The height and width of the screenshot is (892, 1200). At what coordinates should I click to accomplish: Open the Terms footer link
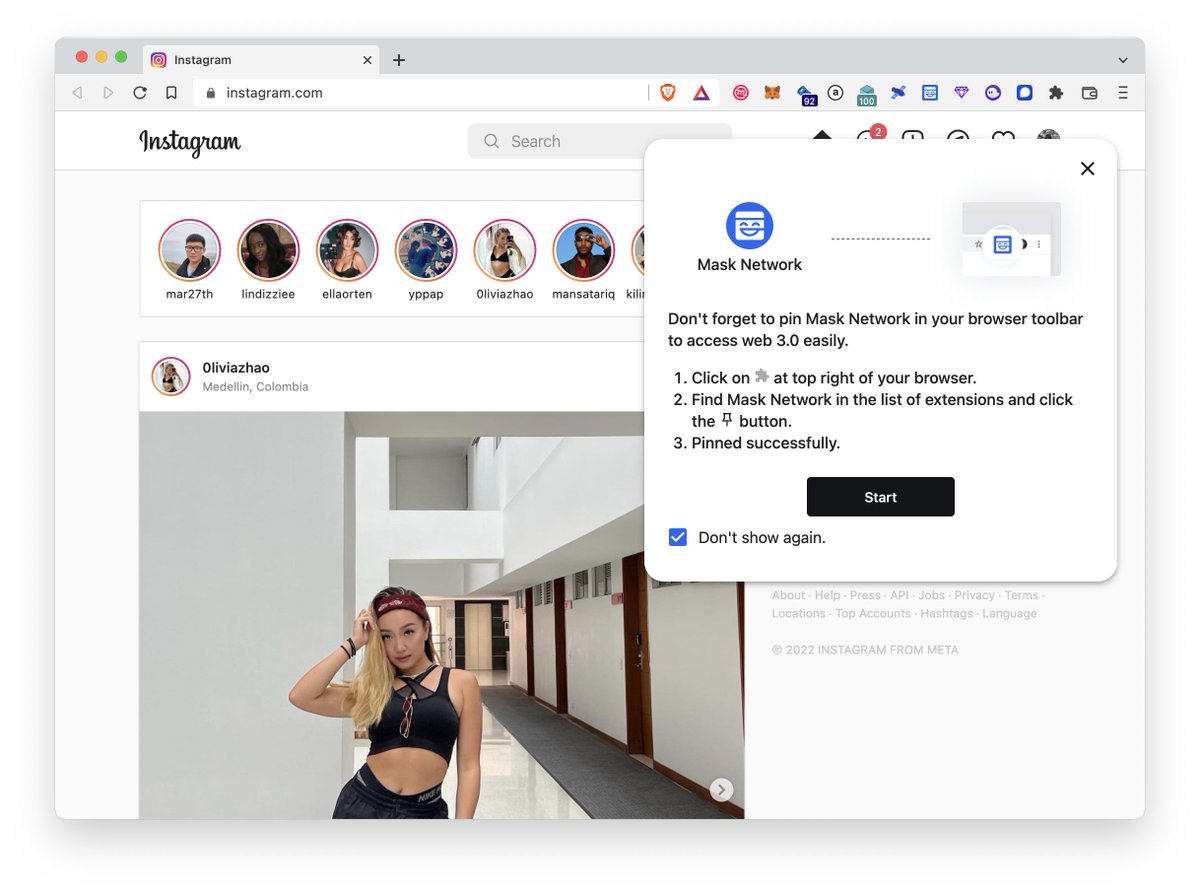point(1021,595)
